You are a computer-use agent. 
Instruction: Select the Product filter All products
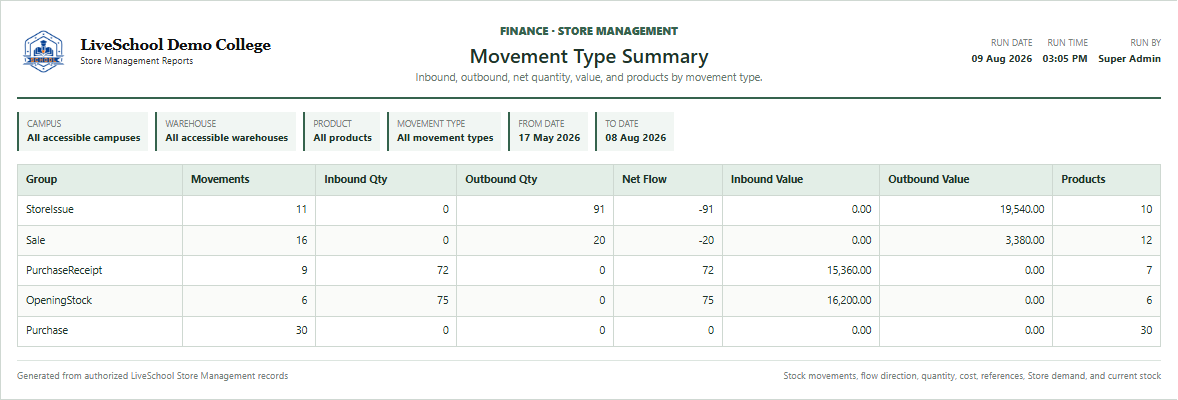click(343, 132)
